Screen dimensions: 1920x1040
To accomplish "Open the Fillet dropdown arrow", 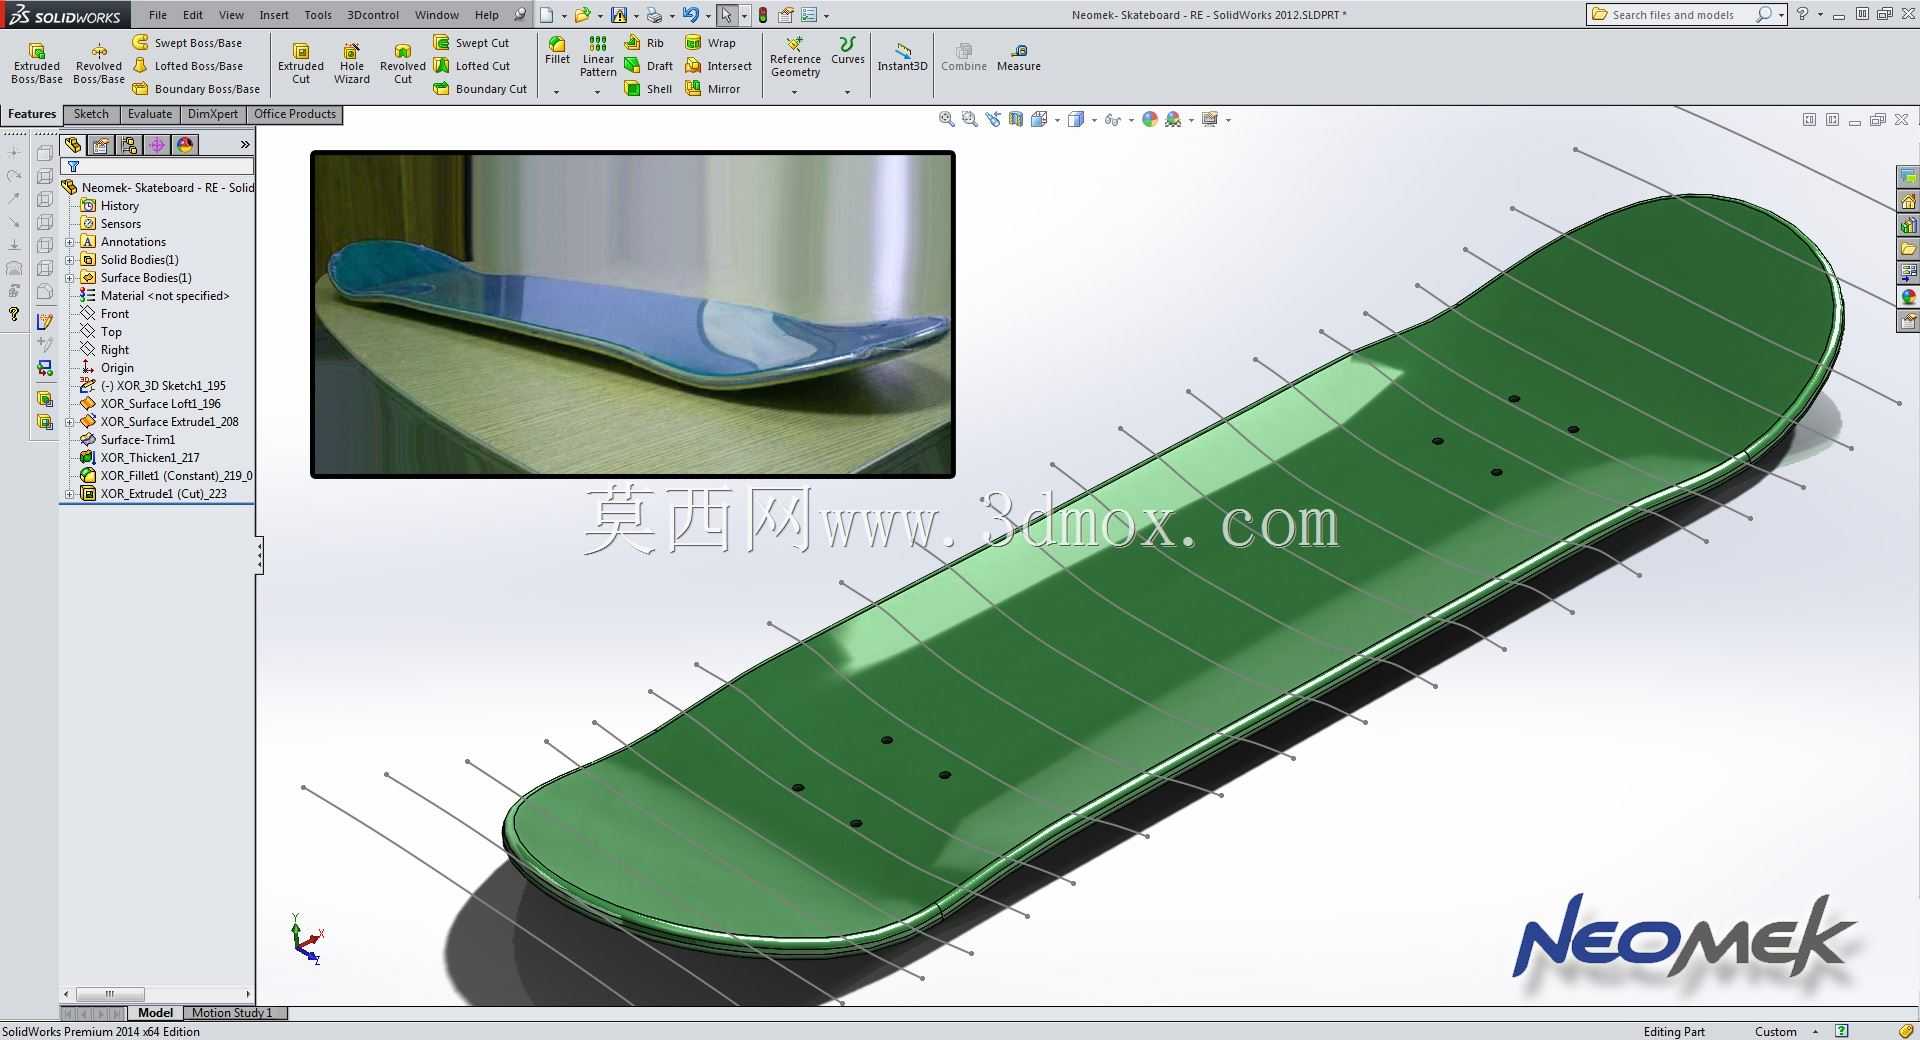I will (556, 92).
